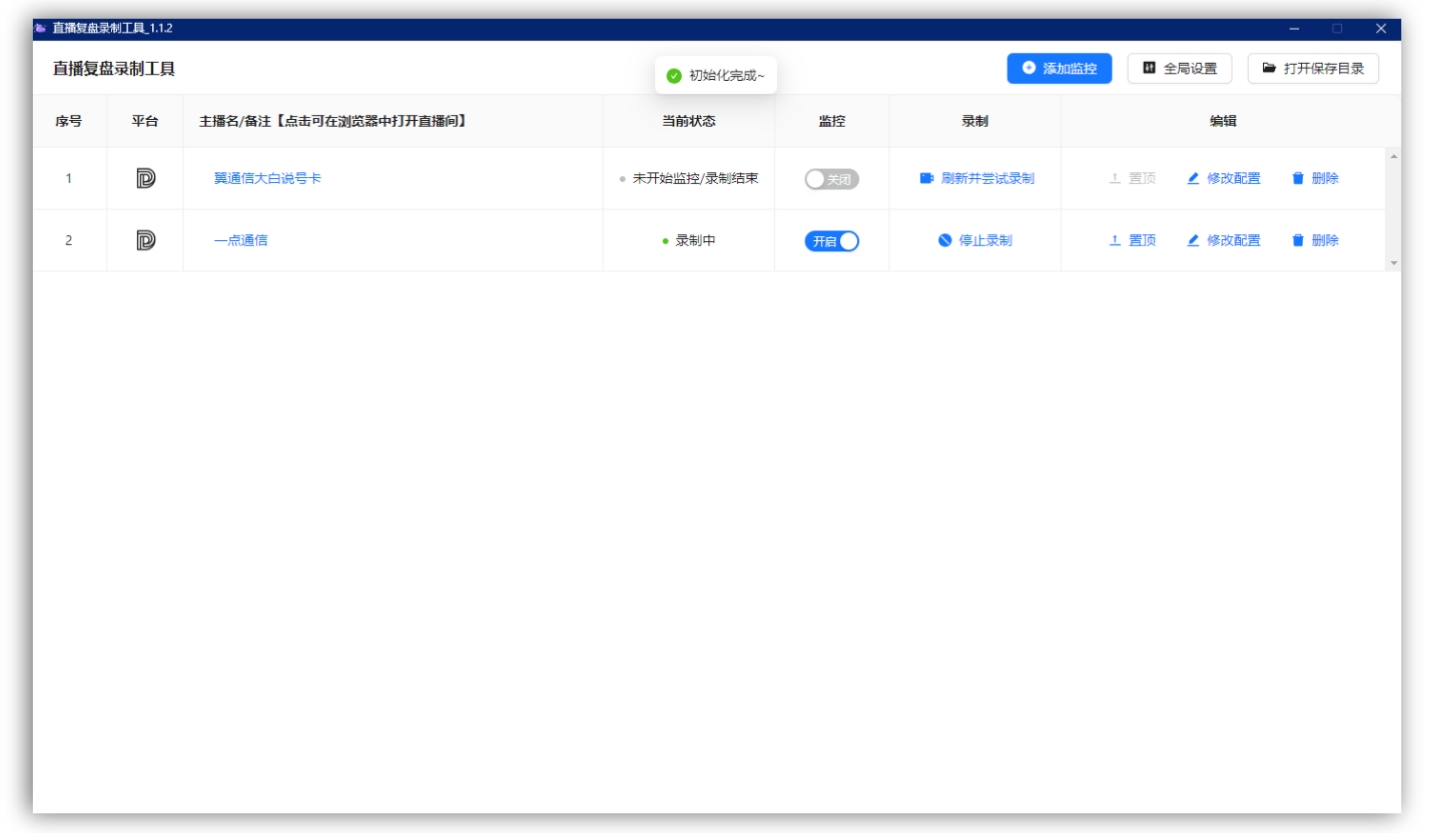
Task: Click the 添加监控 button
Action: point(1059,68)
